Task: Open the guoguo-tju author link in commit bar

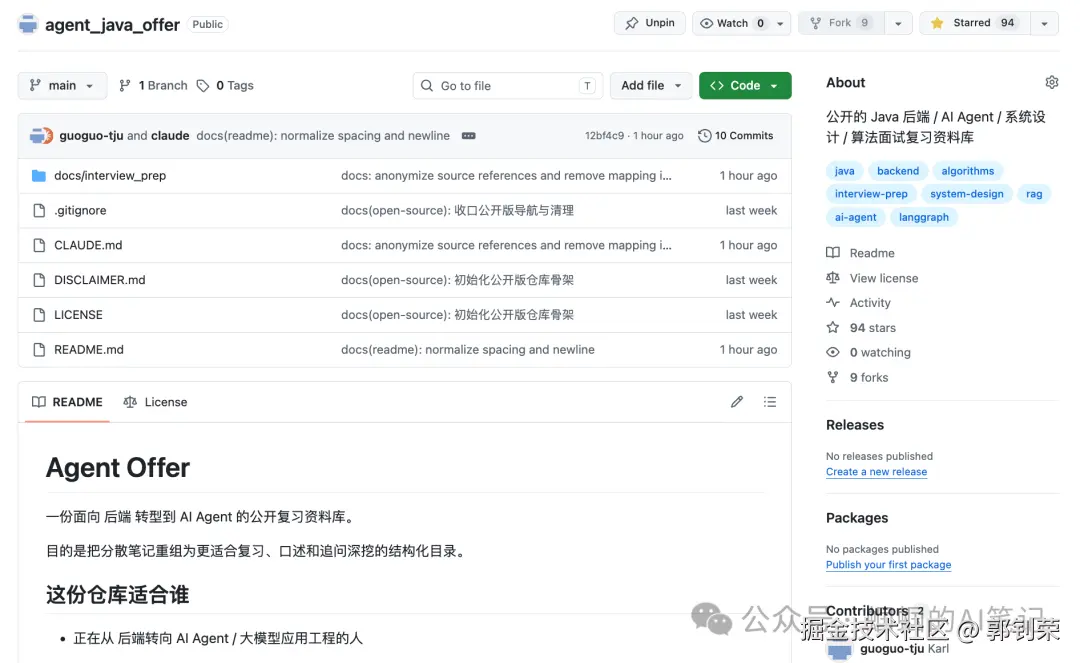Action: pos(91,136)
